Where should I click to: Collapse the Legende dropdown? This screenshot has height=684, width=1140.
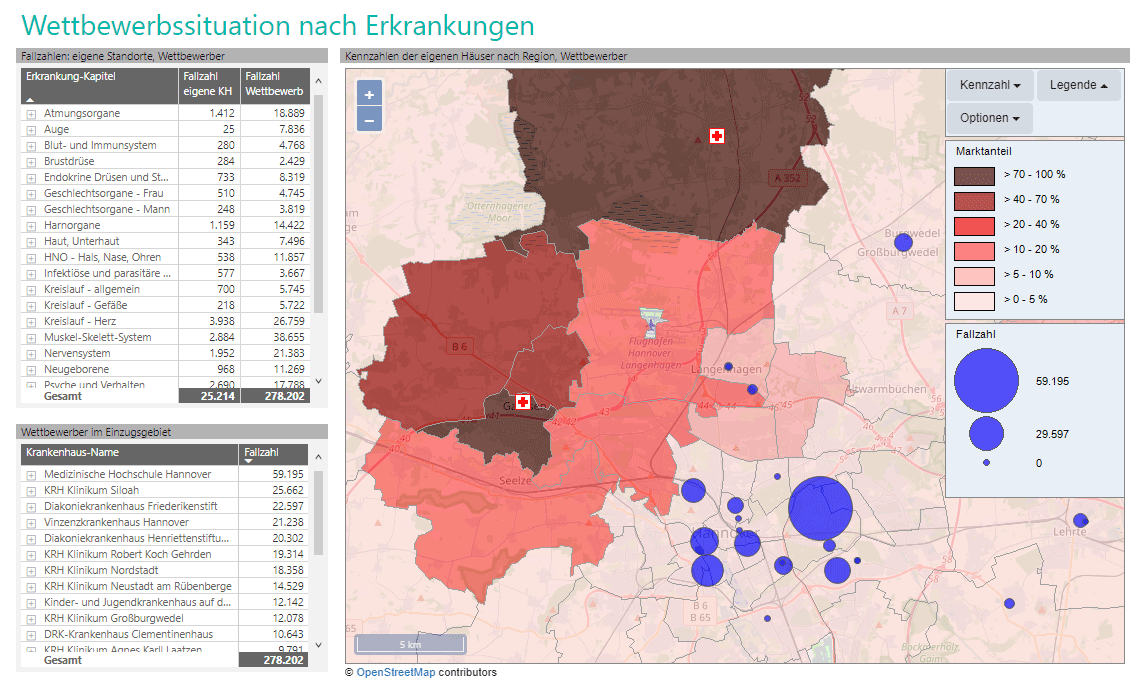[1078, 86]
